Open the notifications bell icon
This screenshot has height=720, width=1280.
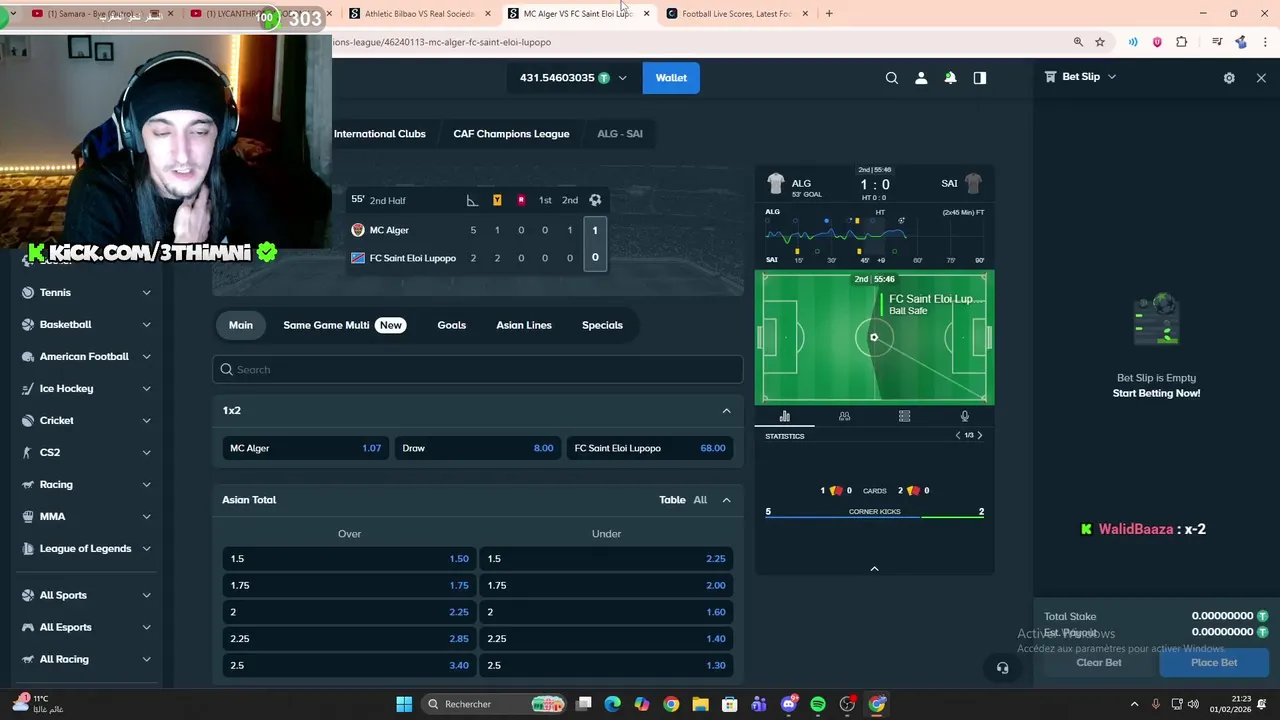pos(950,78)
